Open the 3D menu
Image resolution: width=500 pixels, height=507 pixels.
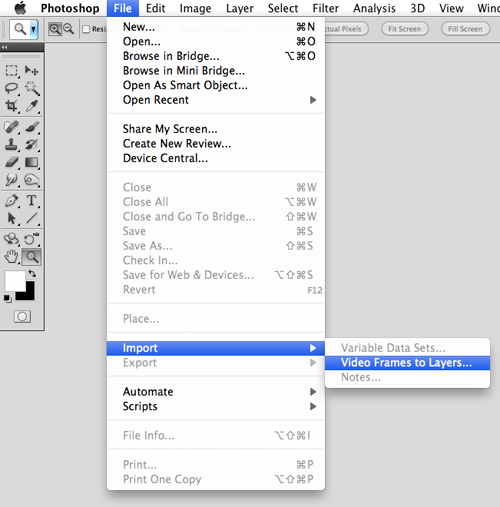coord(417,8)
